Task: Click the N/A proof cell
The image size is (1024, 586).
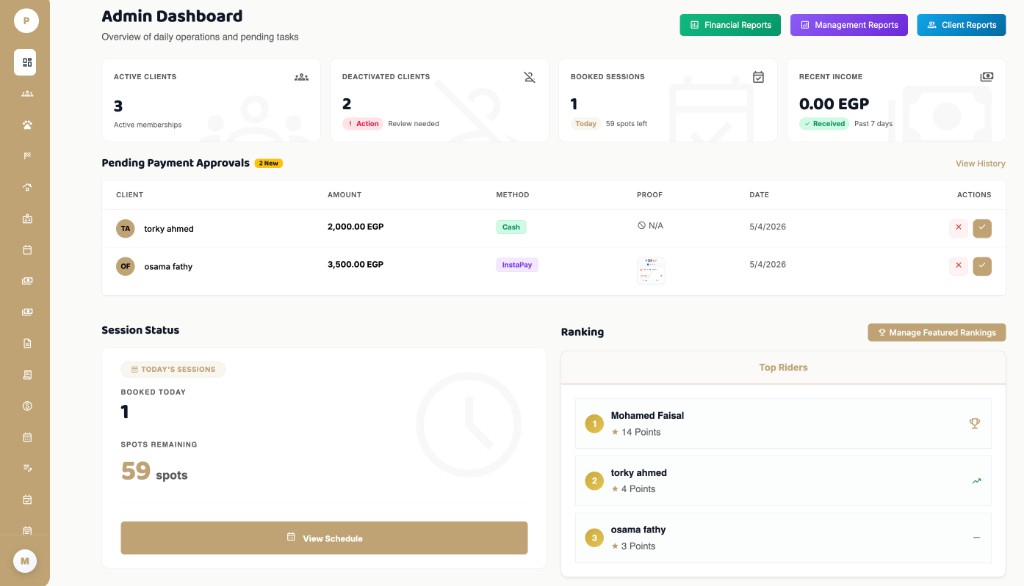Action: click(x=650, y=225)
